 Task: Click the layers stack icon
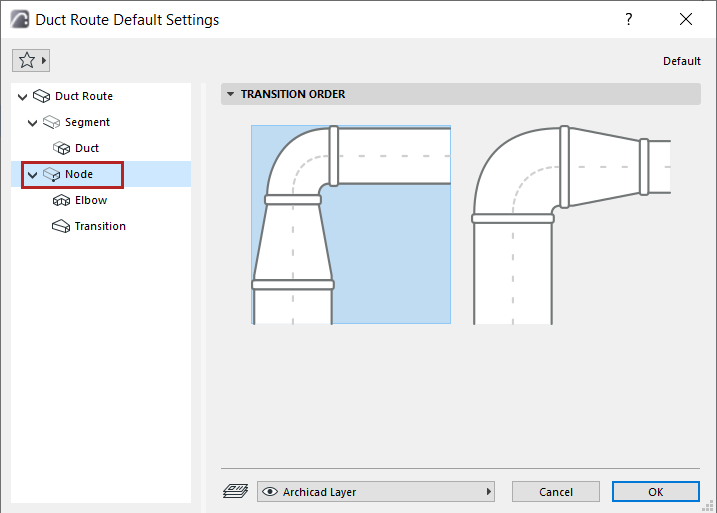235,492
